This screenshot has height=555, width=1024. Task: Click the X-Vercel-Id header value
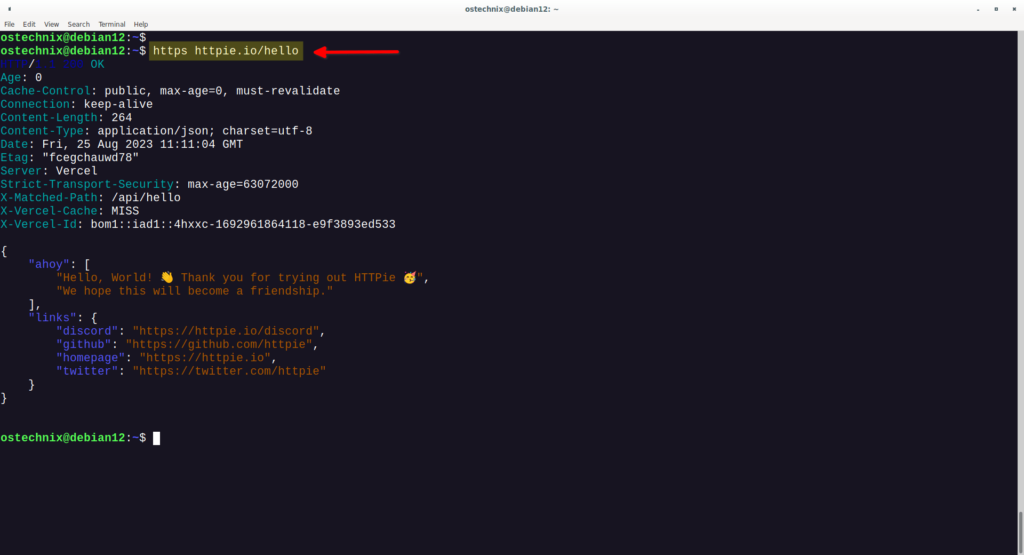point(243,224)
